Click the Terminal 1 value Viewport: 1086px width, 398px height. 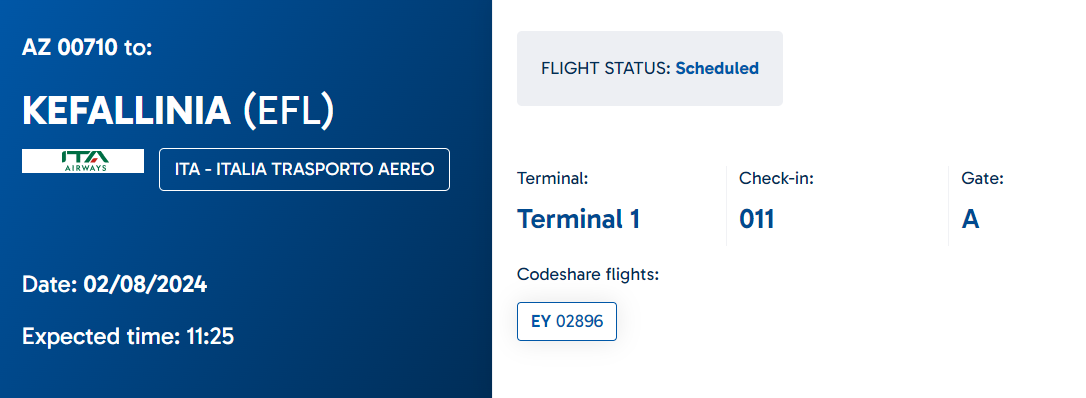pyautogui.click(x=578, y=219)
